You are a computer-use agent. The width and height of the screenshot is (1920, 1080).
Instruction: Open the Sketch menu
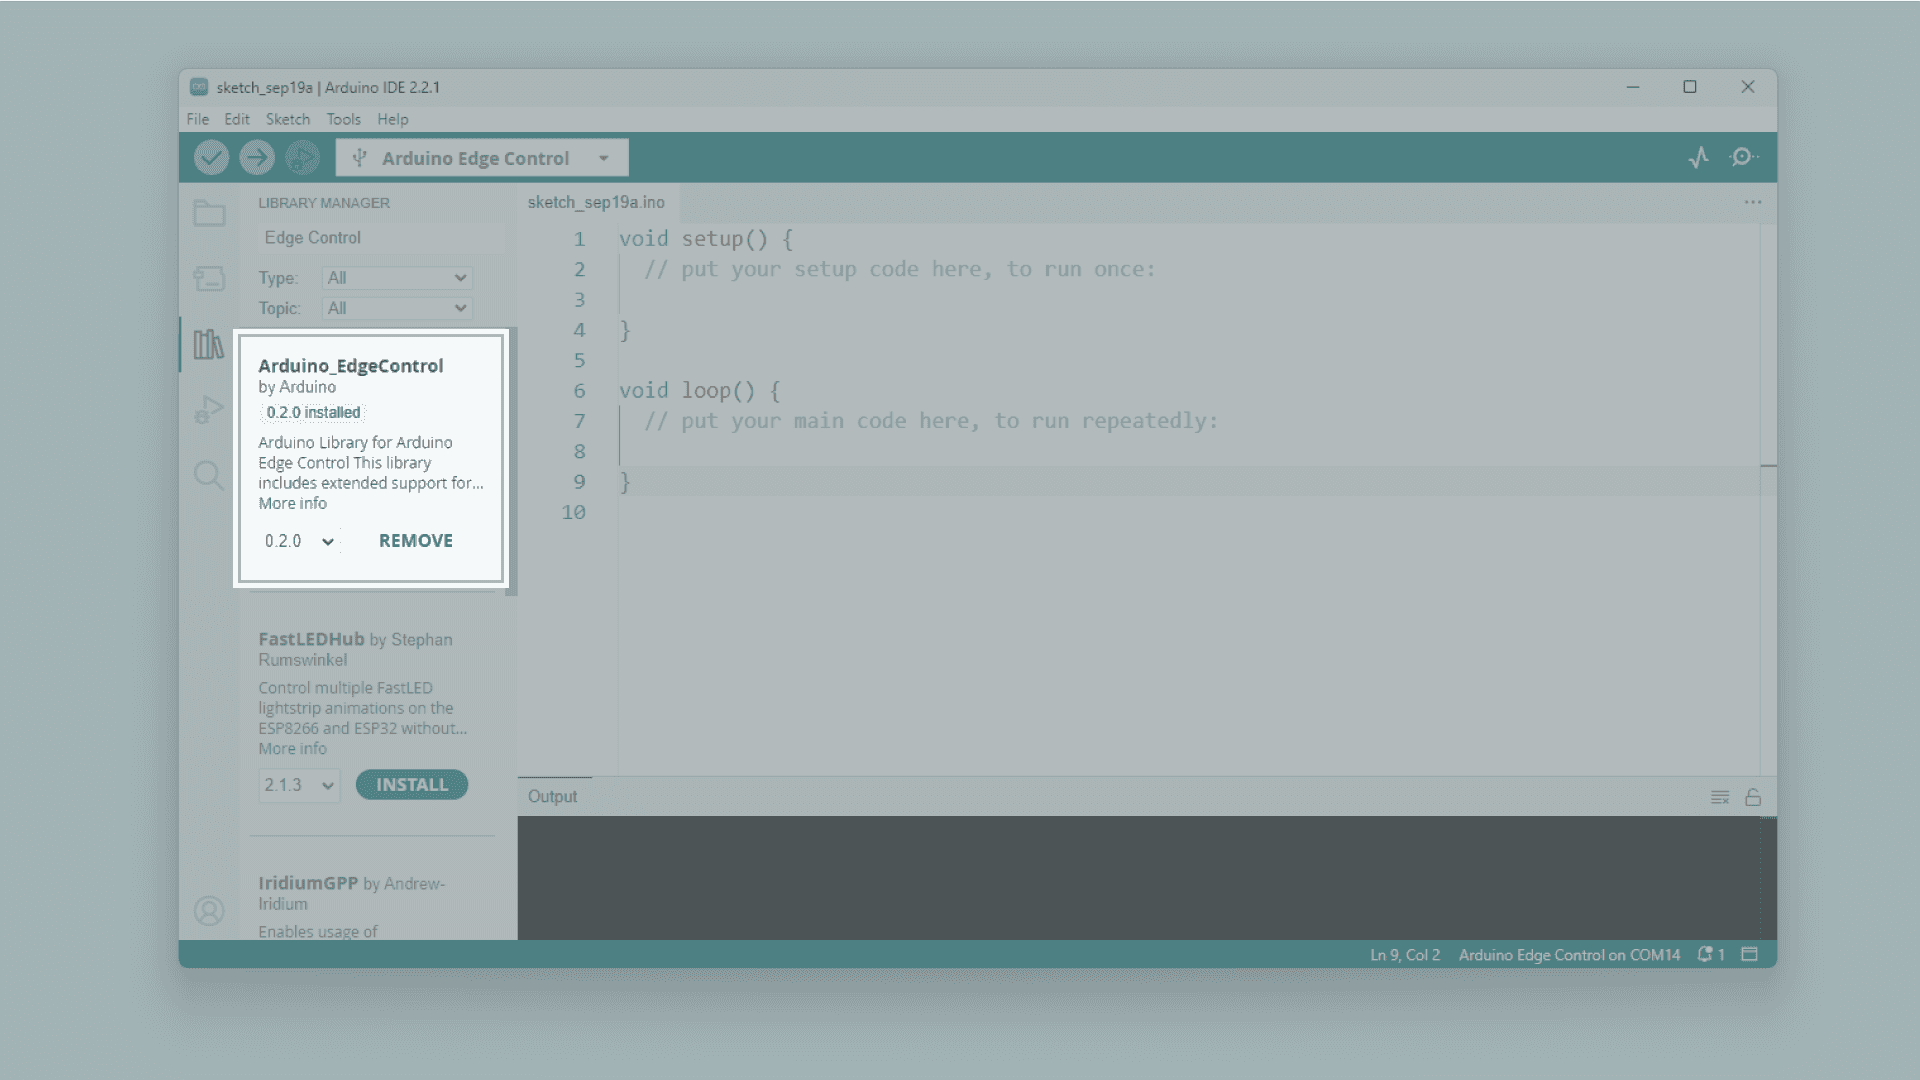click(287, 119)
